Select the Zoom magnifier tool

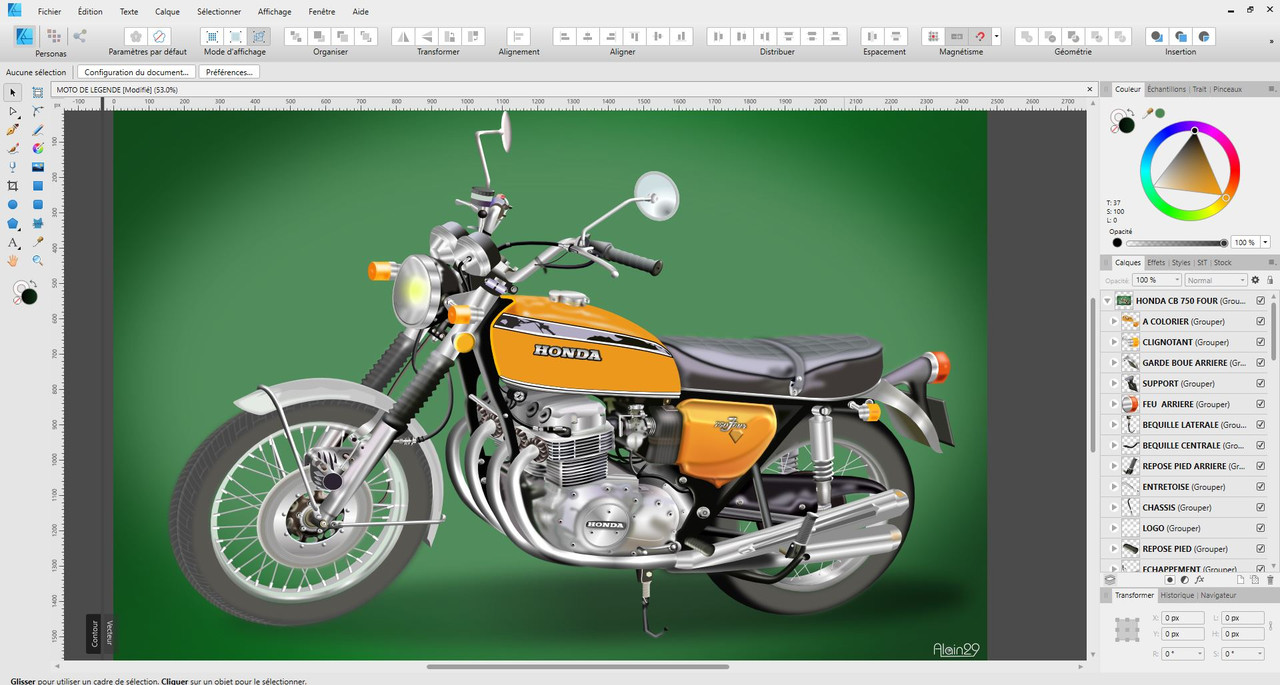click(x=38, y=260)
